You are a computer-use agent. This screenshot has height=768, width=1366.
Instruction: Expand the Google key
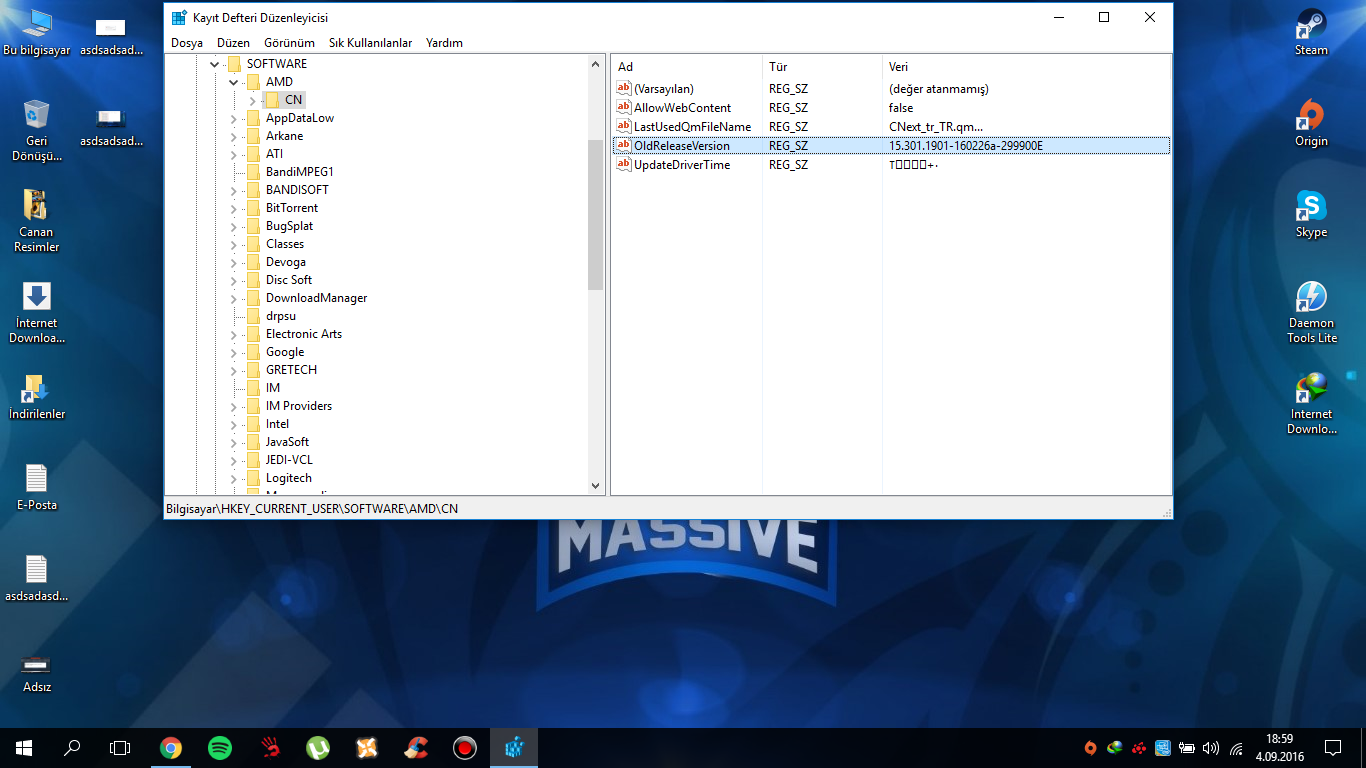[x=233, y=352]
